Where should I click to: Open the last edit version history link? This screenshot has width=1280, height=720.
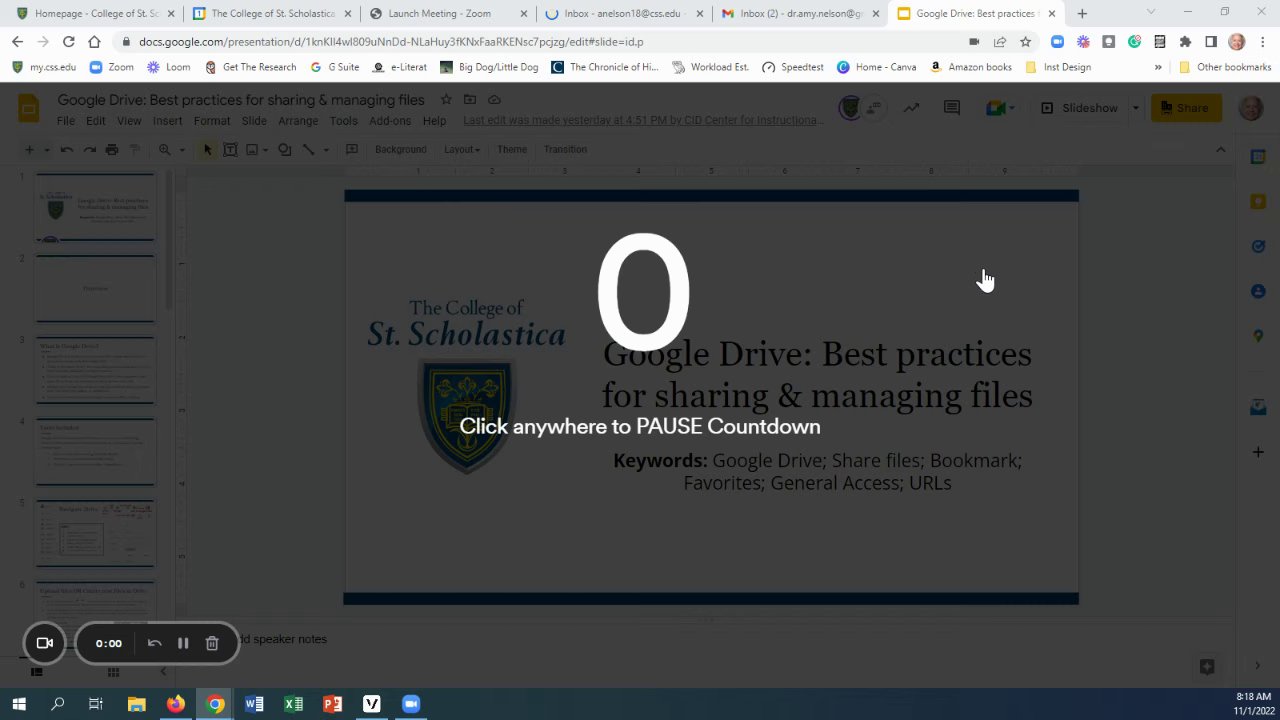click(x=642, y=120)
